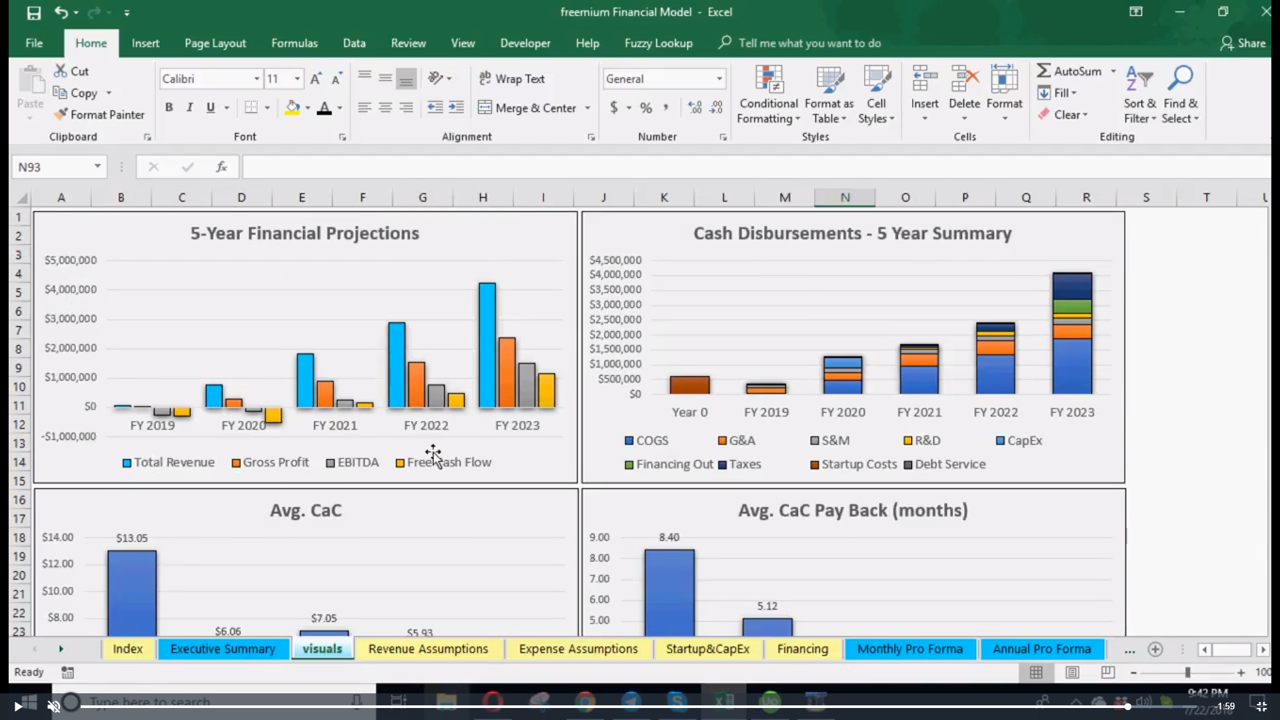Click the Borders icon
Image resolution: width=1280 pixels, height=720 pixels.
(x=251, y=108)
